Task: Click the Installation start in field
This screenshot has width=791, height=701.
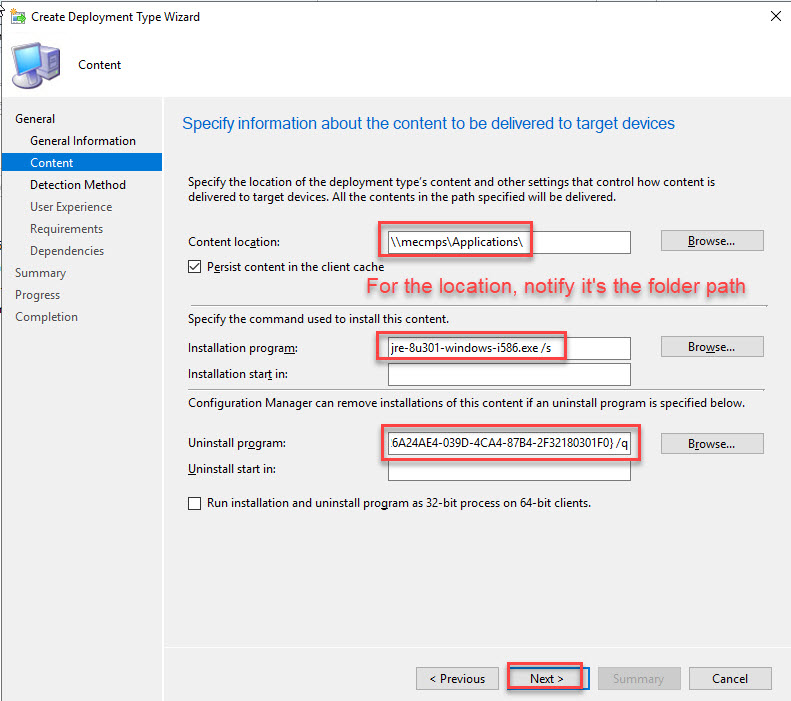Action: tap(509, 374)
